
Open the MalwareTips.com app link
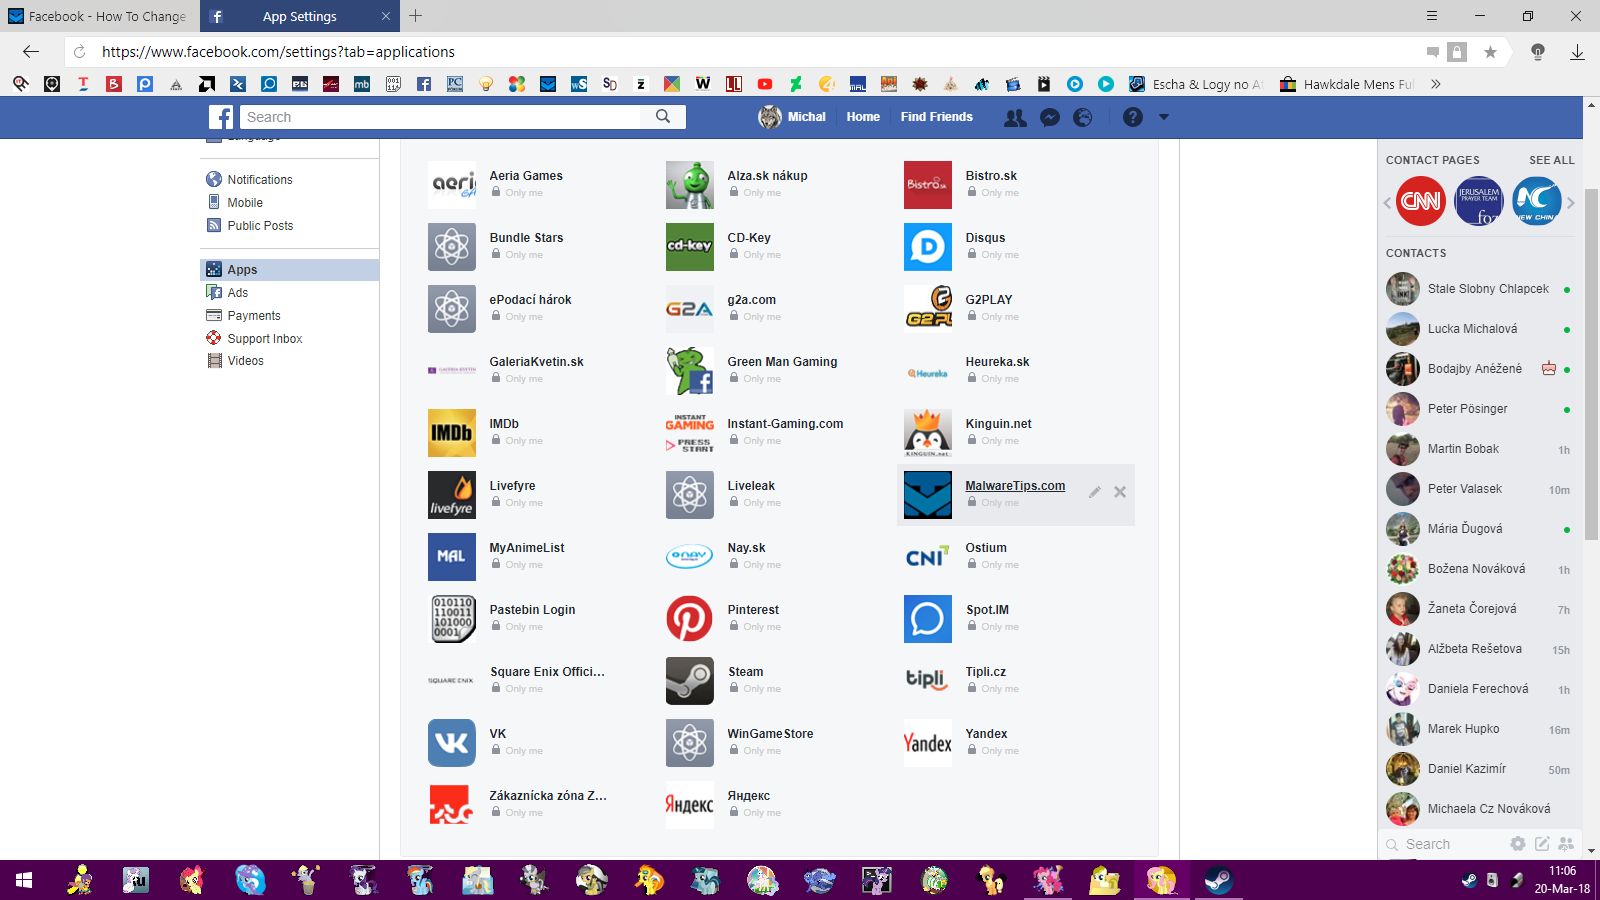point(1015,486)
